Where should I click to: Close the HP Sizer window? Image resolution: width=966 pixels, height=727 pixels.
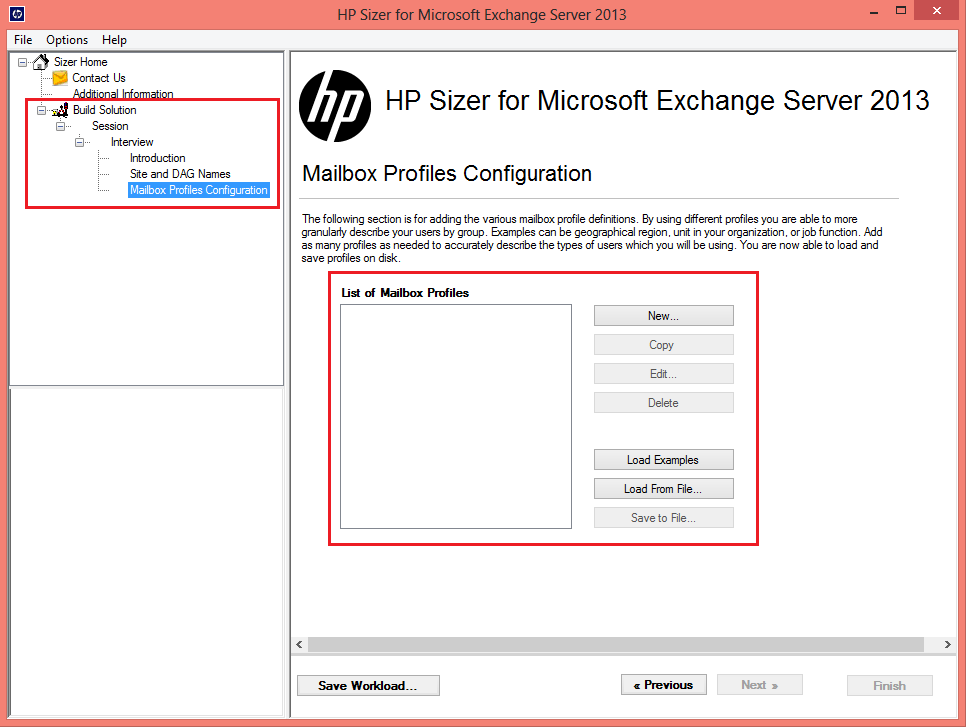point(936,10)
